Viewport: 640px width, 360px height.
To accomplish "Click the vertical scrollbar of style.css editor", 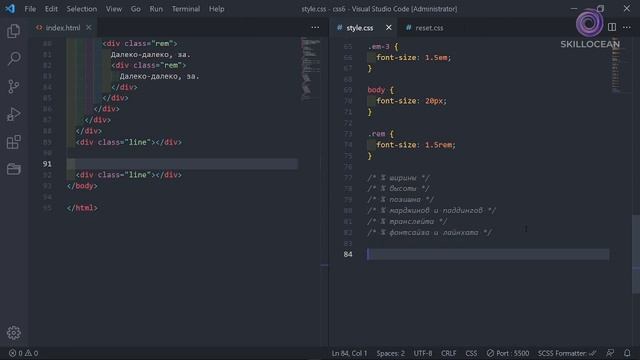I will (x=636, y=254).
